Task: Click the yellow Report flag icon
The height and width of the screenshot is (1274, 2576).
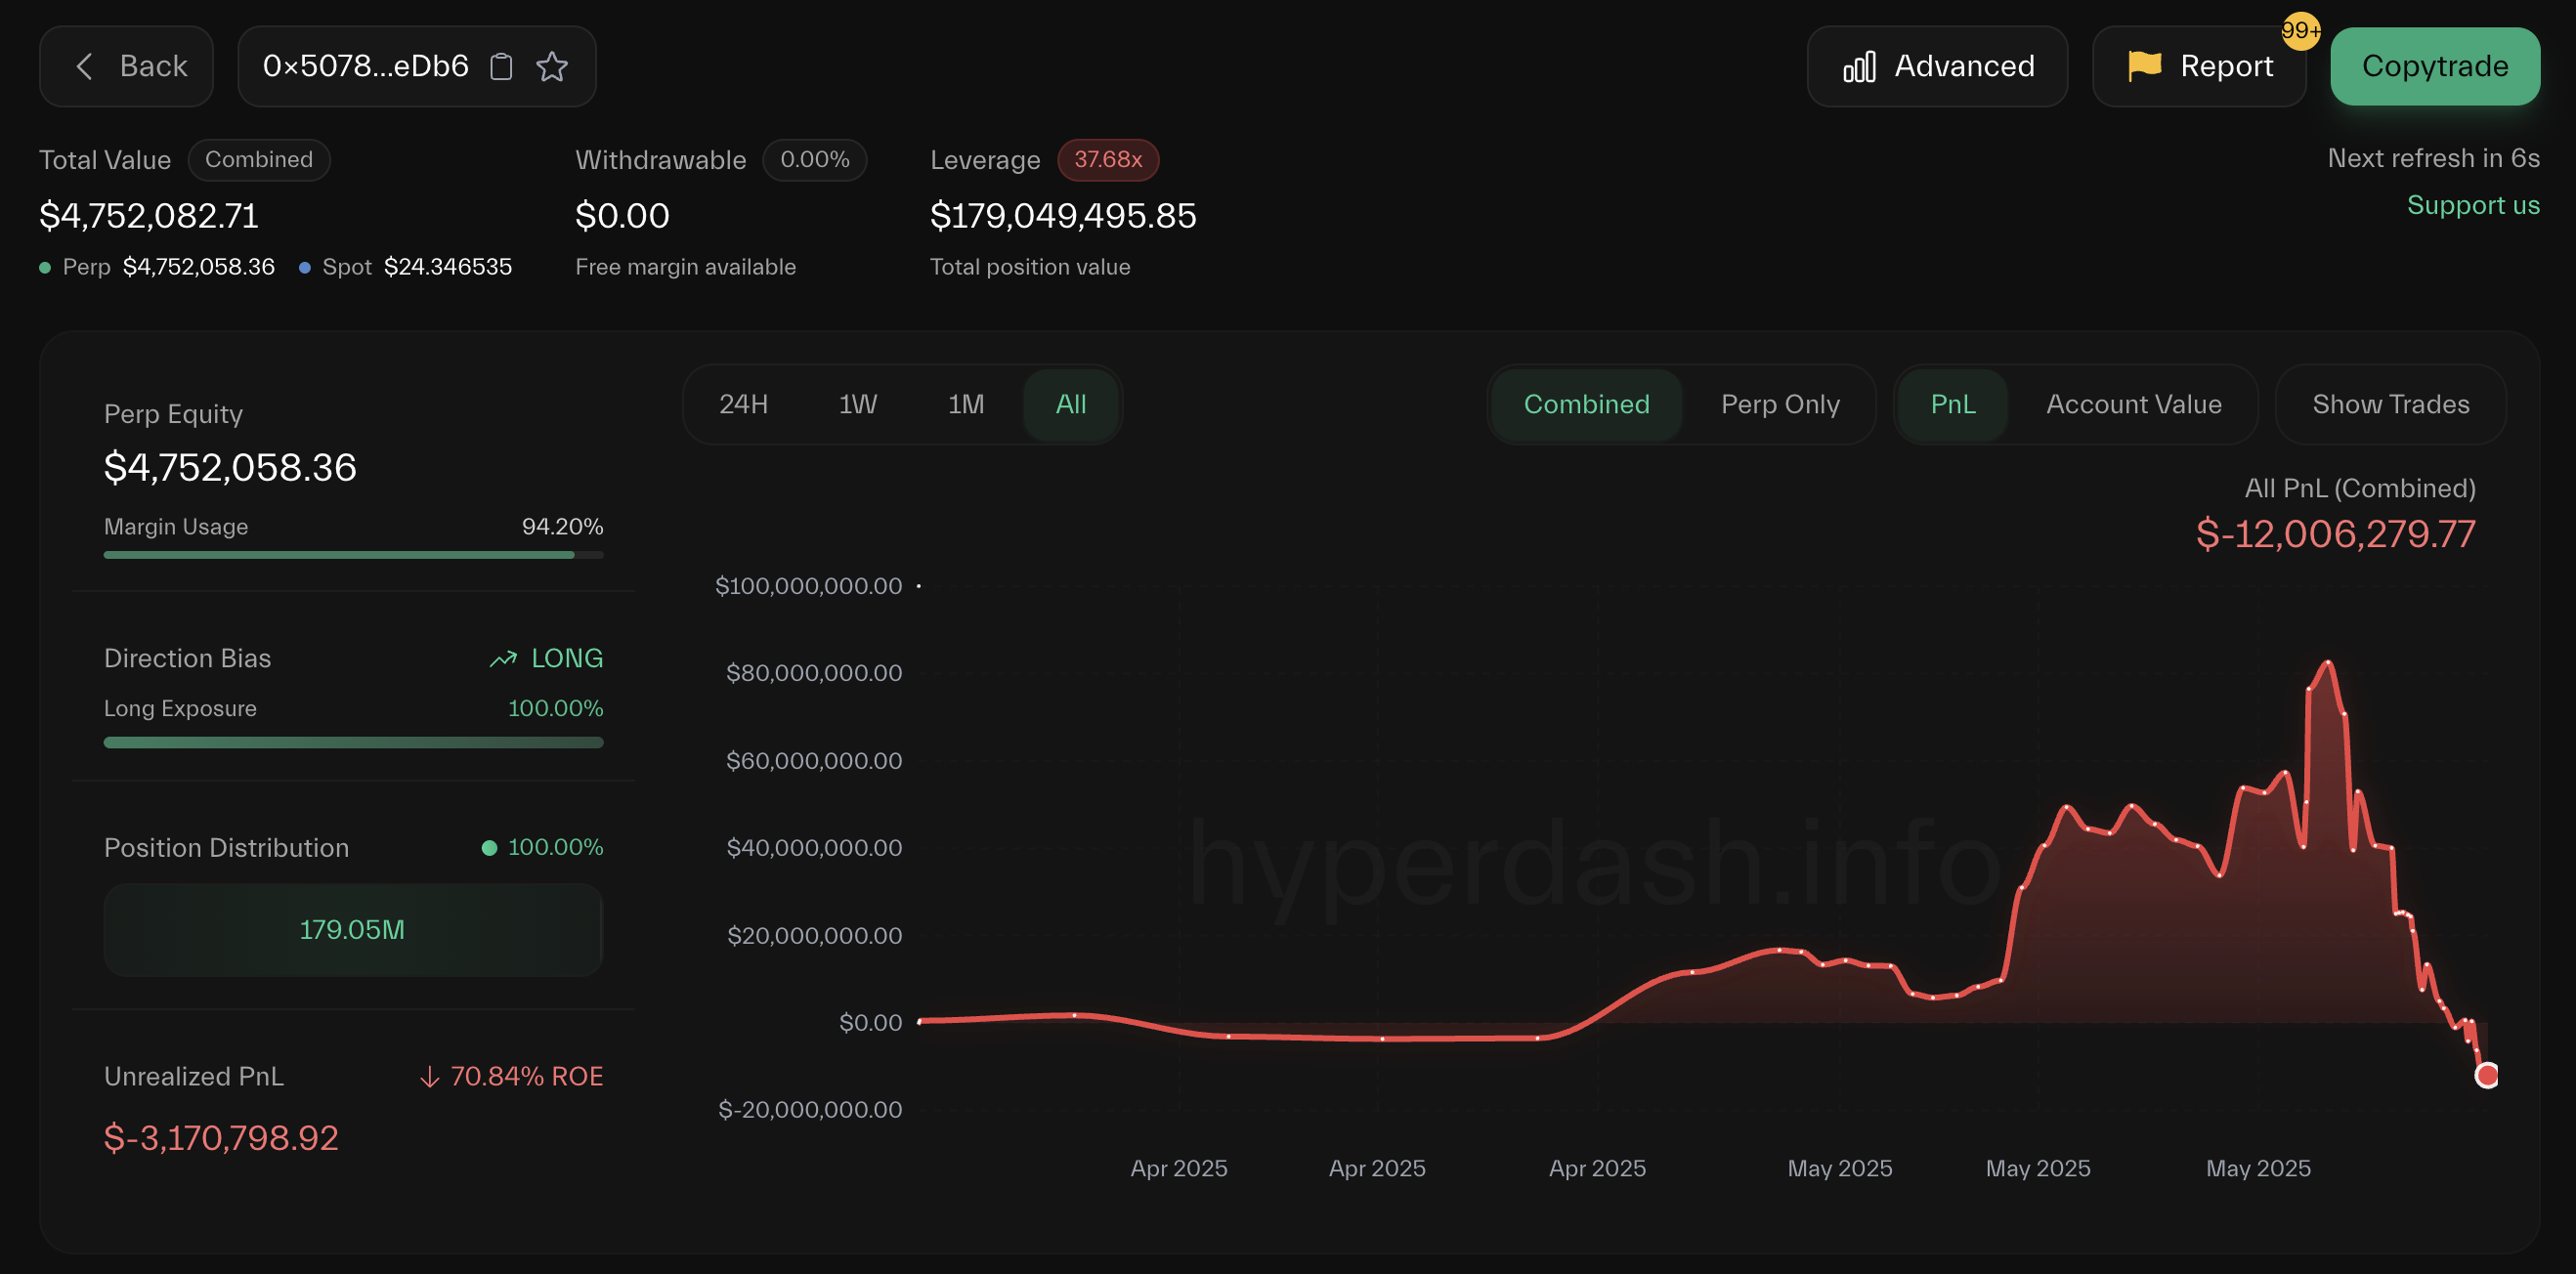Action: pyautogui.click(x=2144, y=66)
